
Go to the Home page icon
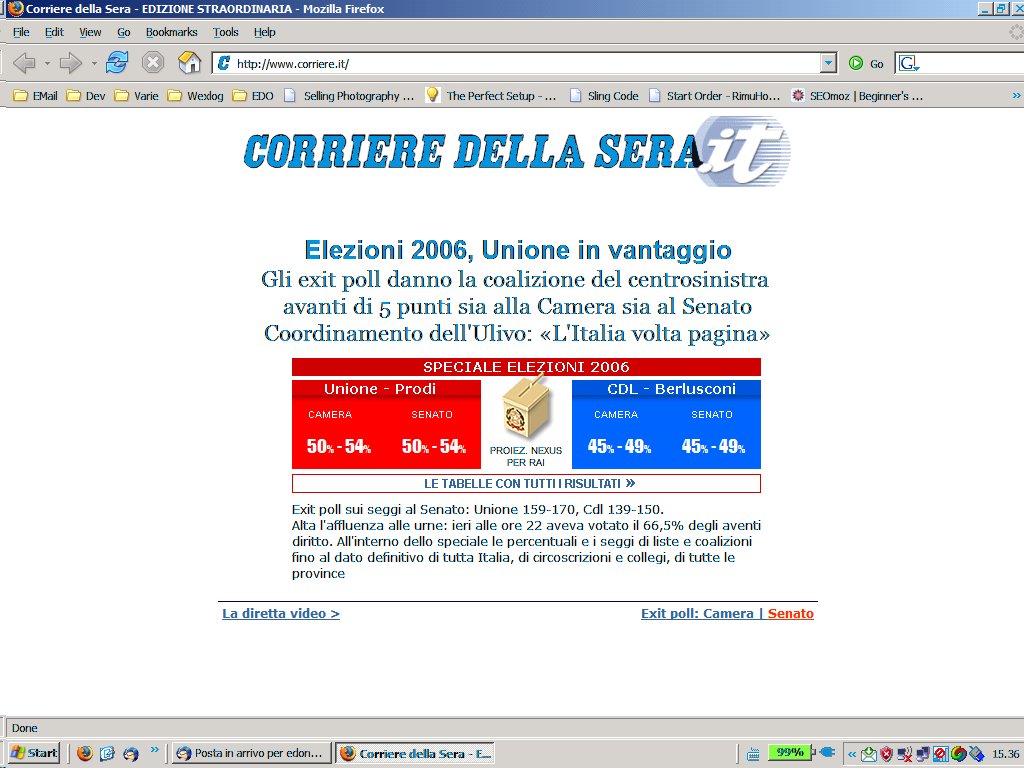click(189, 63)
